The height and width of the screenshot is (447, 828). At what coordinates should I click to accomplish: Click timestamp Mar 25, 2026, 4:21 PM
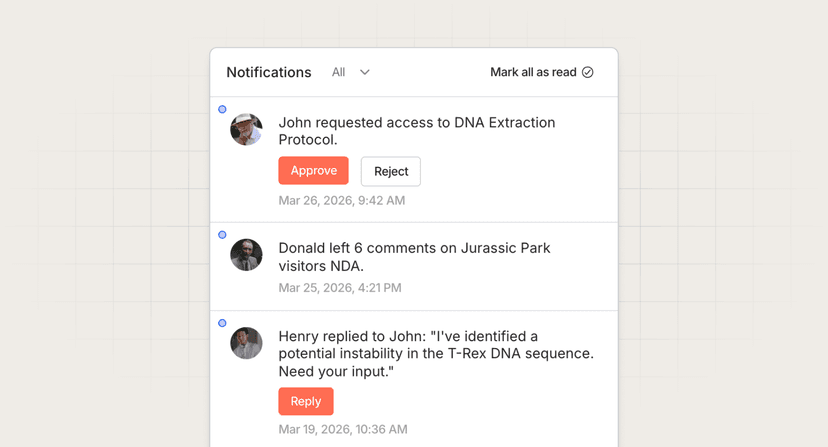pyautogui.click(x=340, y=288)
